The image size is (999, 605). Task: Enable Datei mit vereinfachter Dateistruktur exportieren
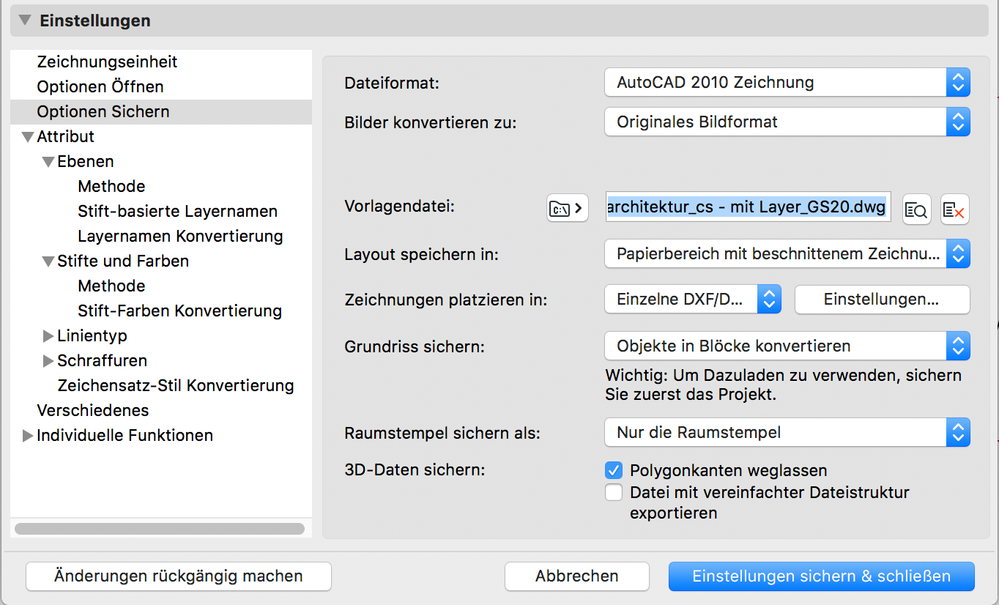tap(614, 493)
